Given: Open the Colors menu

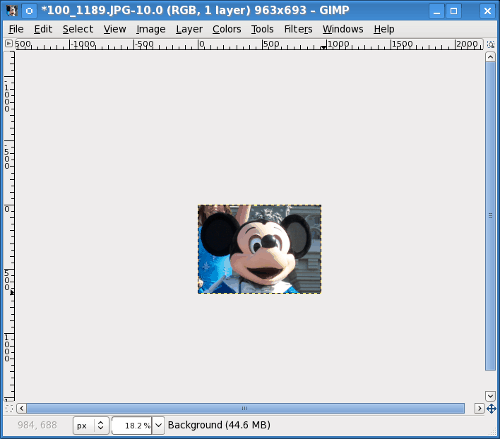Looking at the screenshot, I should (227, 29).
